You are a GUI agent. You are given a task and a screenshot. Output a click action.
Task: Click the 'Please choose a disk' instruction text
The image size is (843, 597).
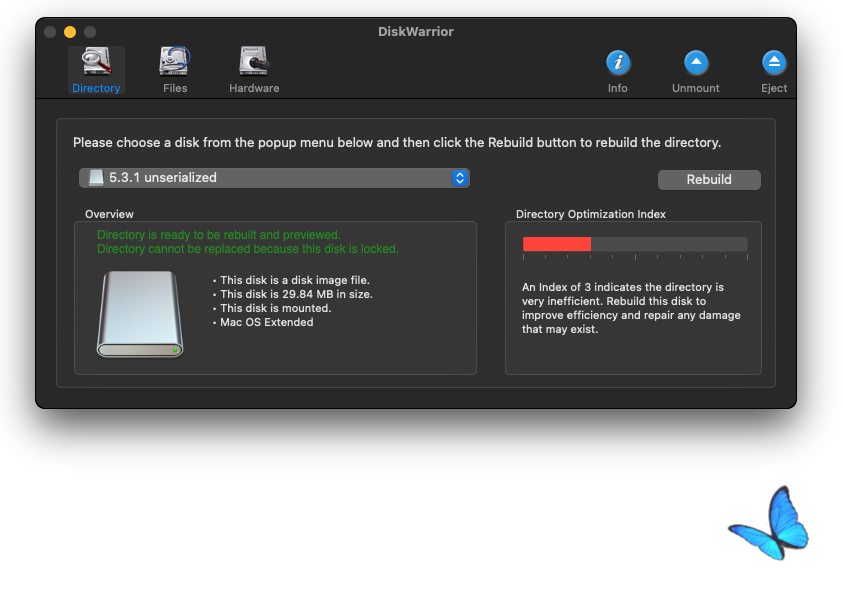tap(397, 143)
